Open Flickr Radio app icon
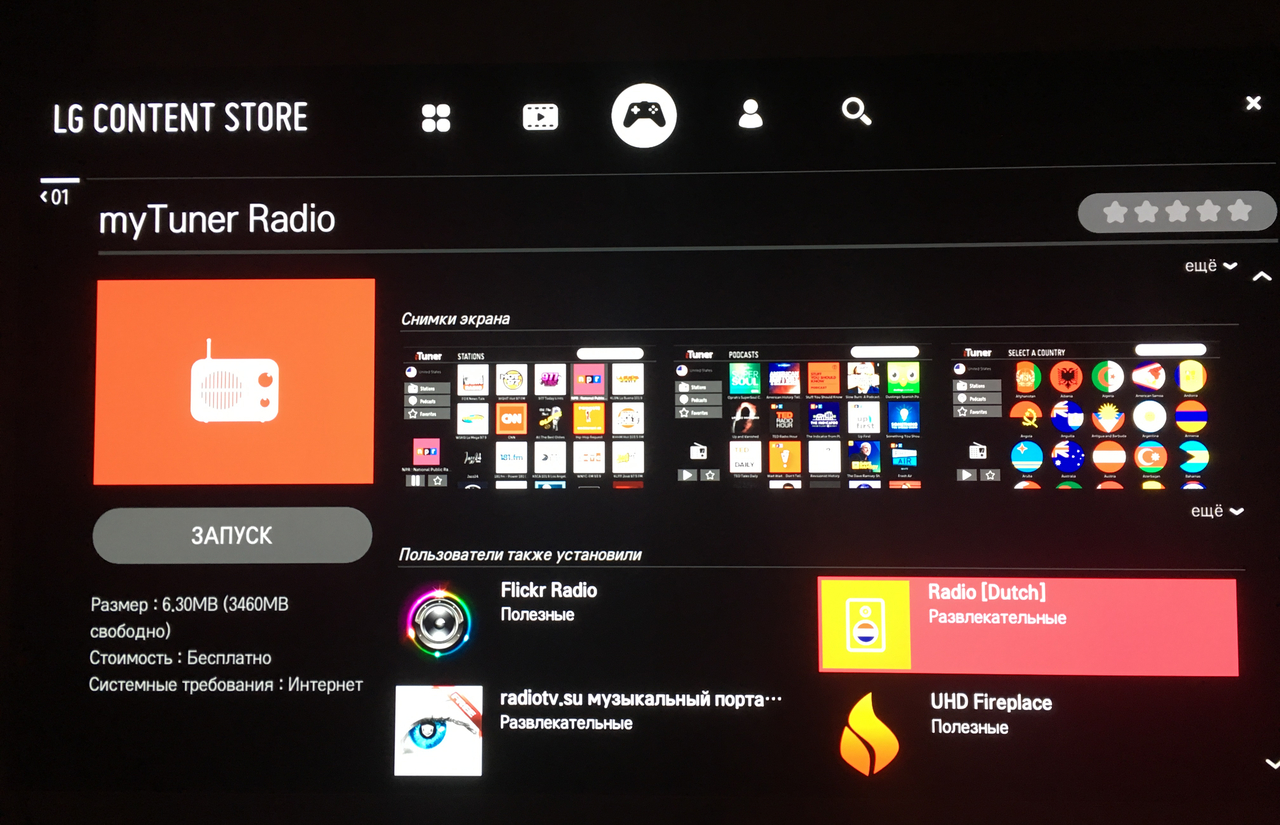The width and height of the screenshot is (1280, 825). [438, 622]
